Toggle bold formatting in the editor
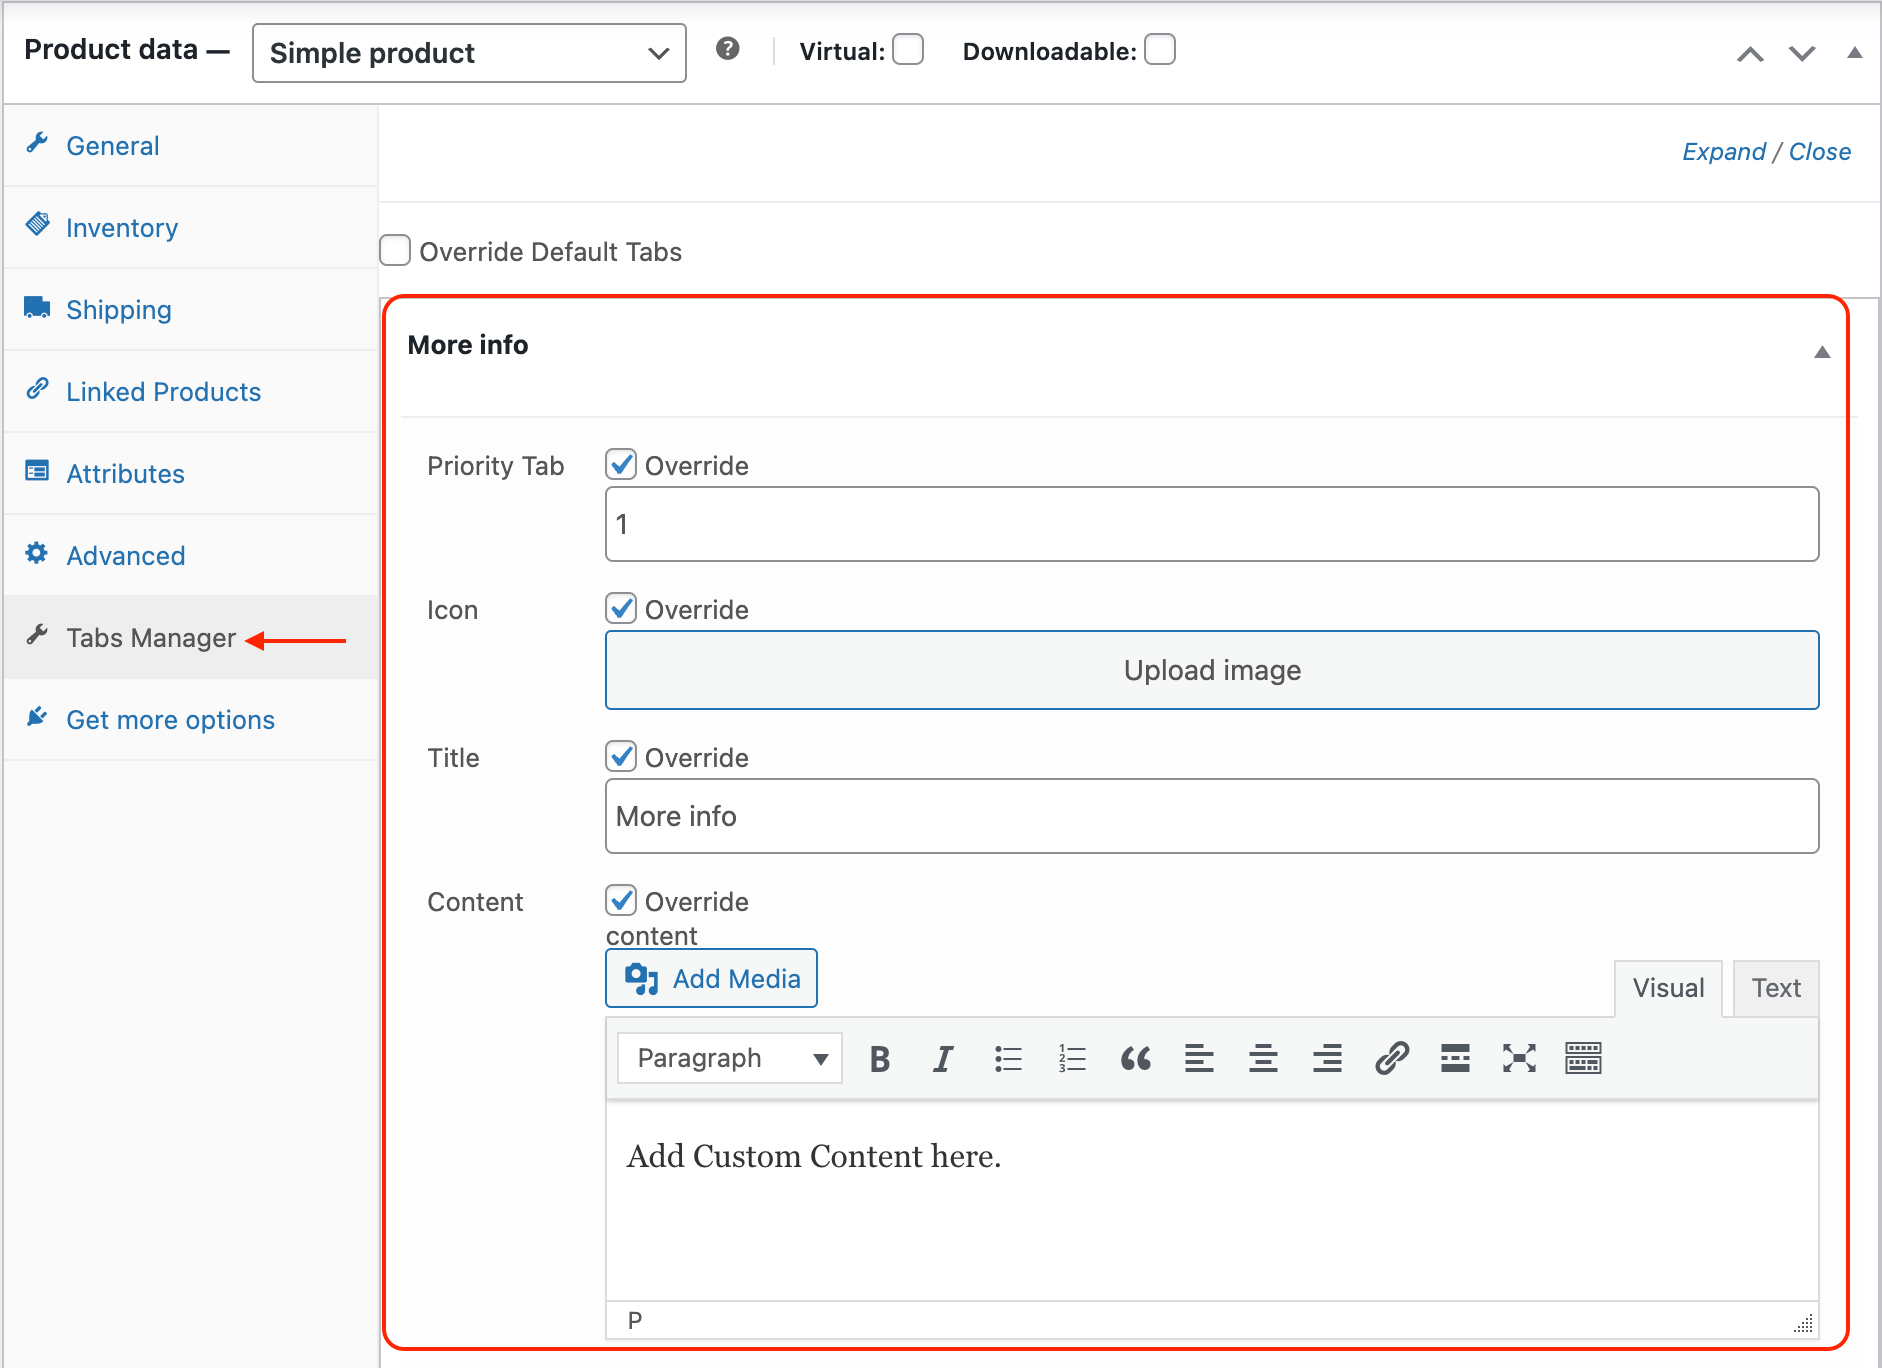 879,1058
